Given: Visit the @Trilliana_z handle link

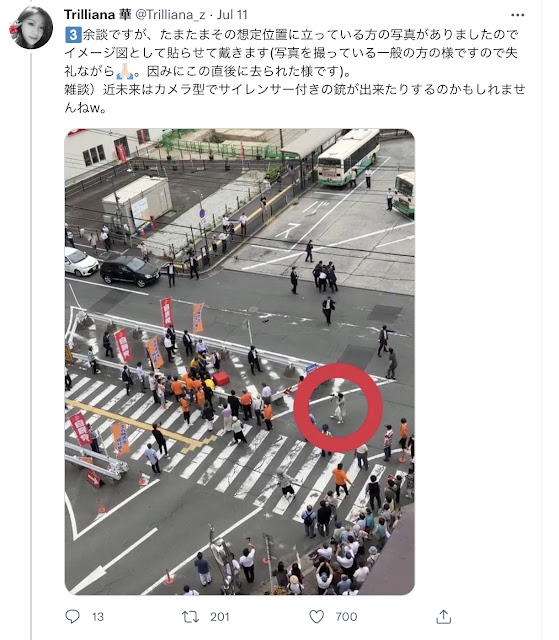Looking at the screenshot, I should pos(170,15).
